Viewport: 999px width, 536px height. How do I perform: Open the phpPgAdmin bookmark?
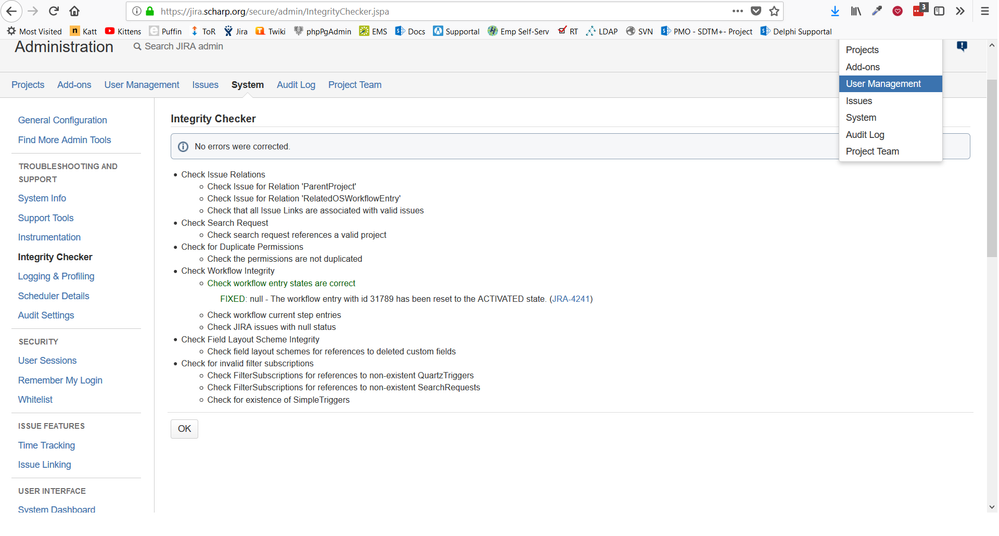tap(322, 31)
